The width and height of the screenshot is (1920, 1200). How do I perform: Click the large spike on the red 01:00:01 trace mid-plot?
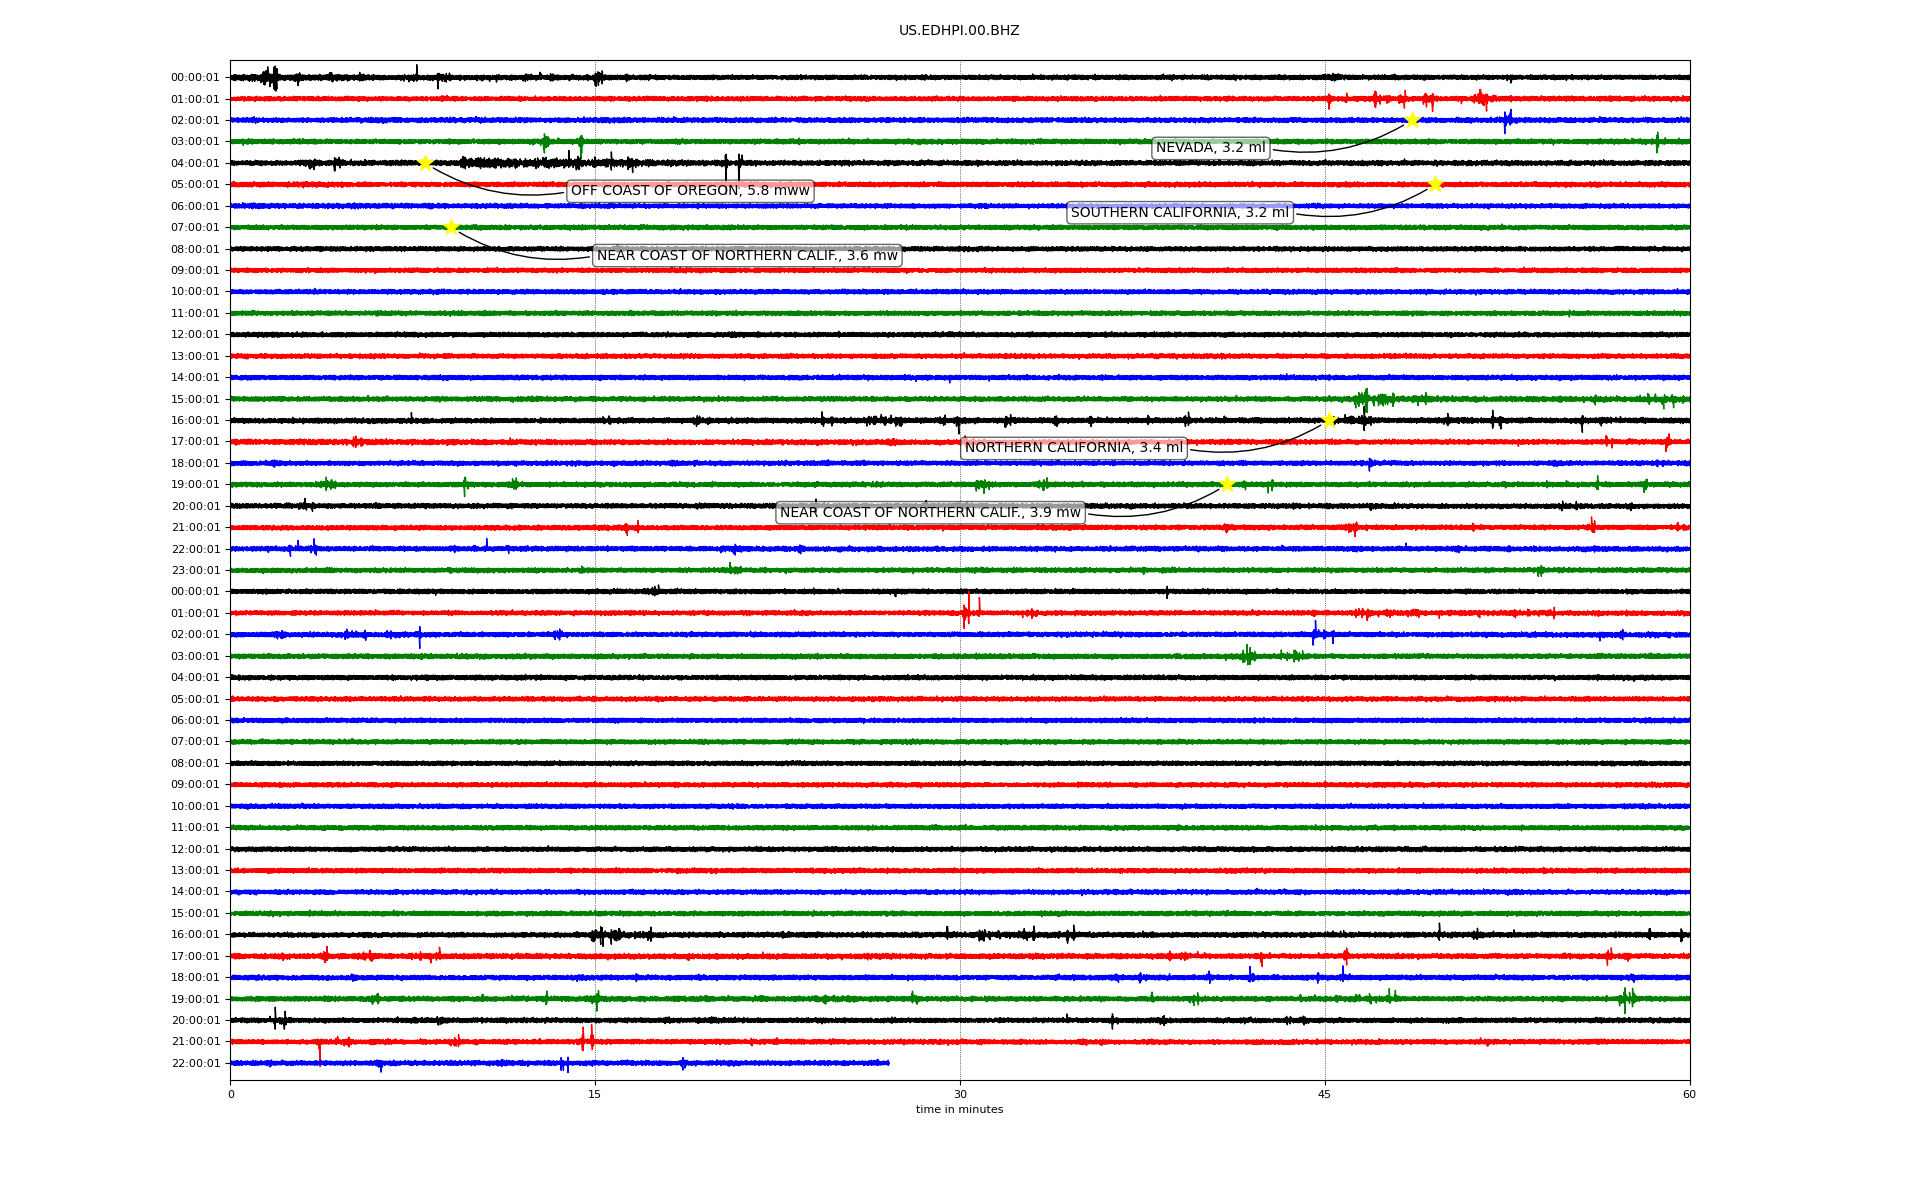click(966, 610)
